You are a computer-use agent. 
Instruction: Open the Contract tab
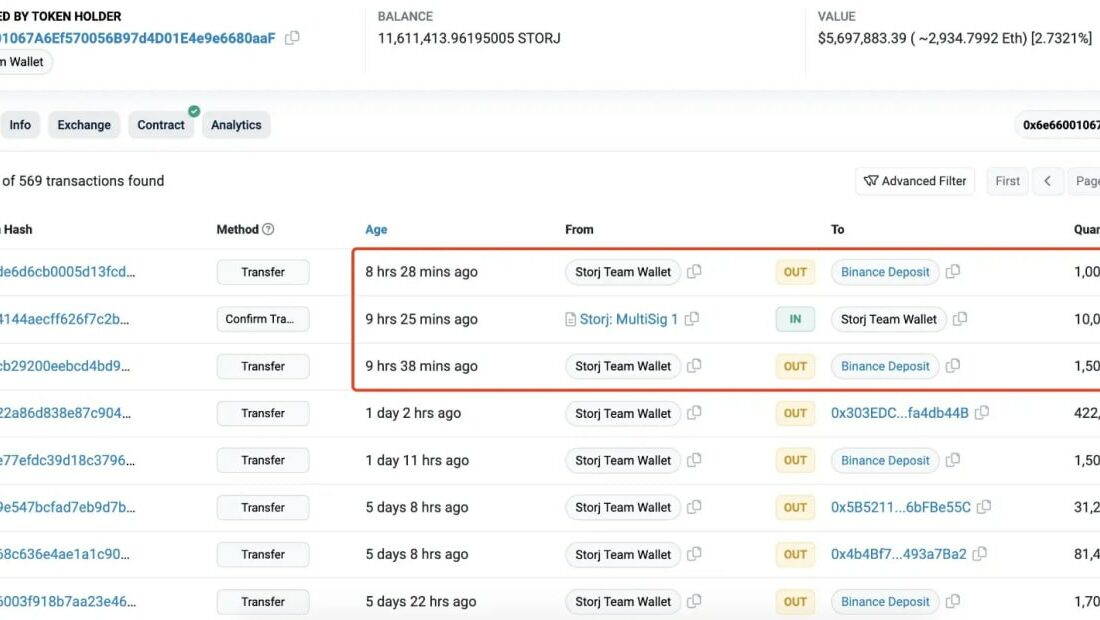pyautogui.click(x=161, y=125)
